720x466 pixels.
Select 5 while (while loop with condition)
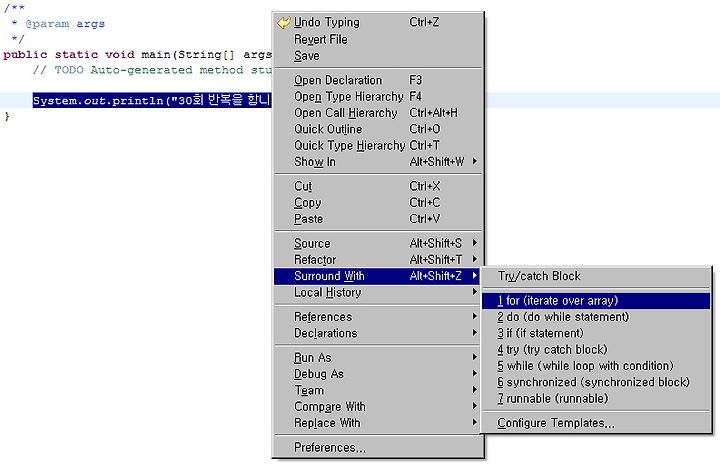pos(596,366)
